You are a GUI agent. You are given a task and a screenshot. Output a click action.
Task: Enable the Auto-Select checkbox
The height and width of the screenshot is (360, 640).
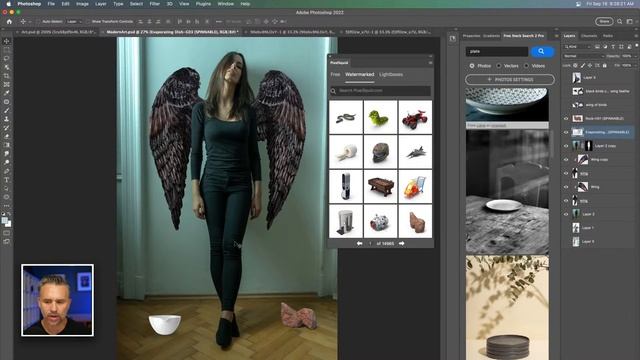click(x=38, y=21)
